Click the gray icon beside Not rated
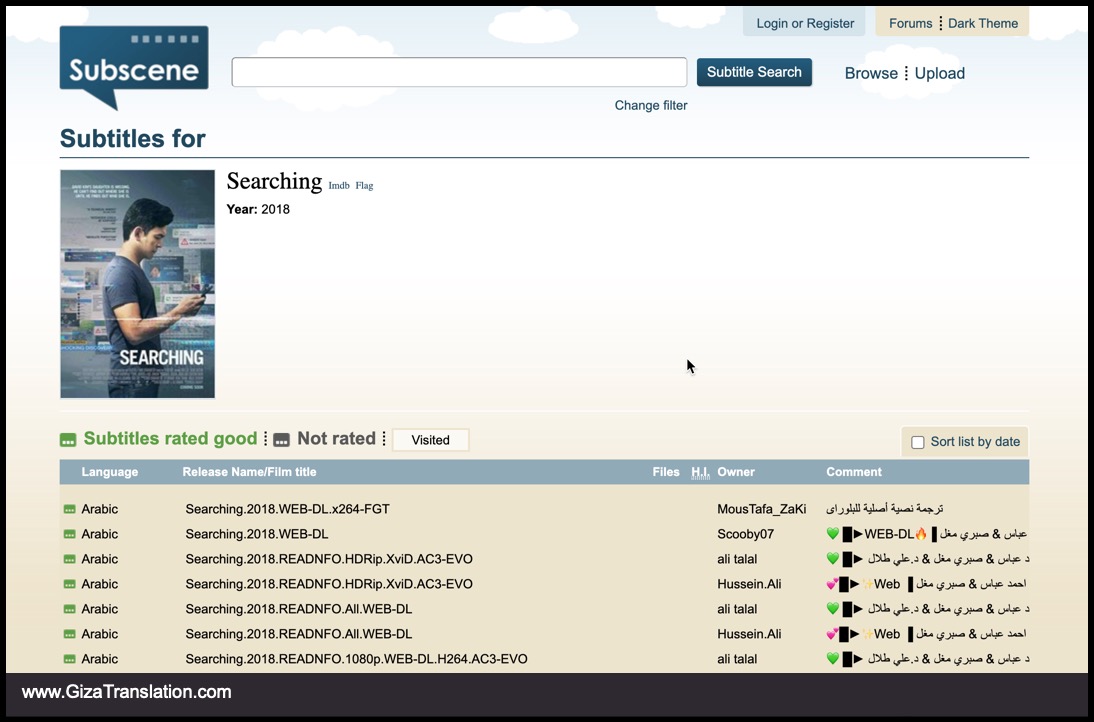Viewport: 1094px width, 722px height. tap(282, 440)
